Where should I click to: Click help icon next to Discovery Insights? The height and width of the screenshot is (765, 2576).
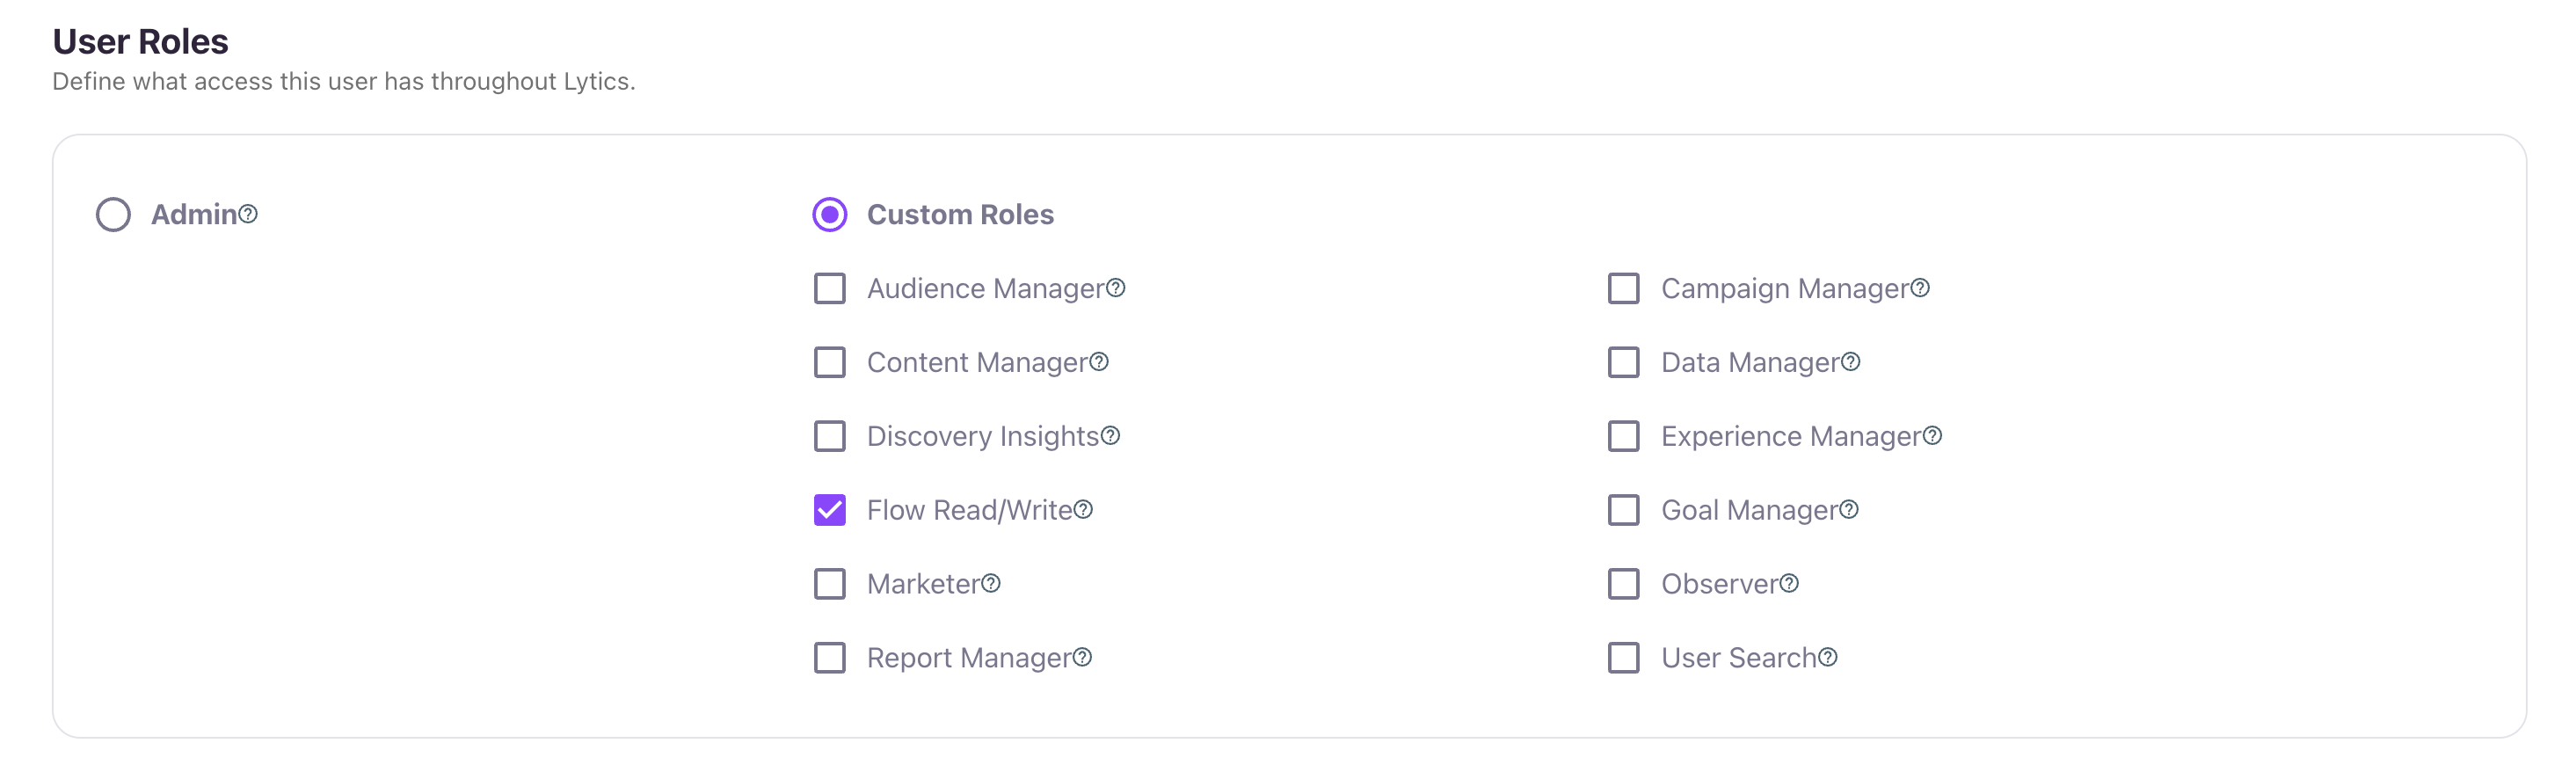pos(1110,435)
